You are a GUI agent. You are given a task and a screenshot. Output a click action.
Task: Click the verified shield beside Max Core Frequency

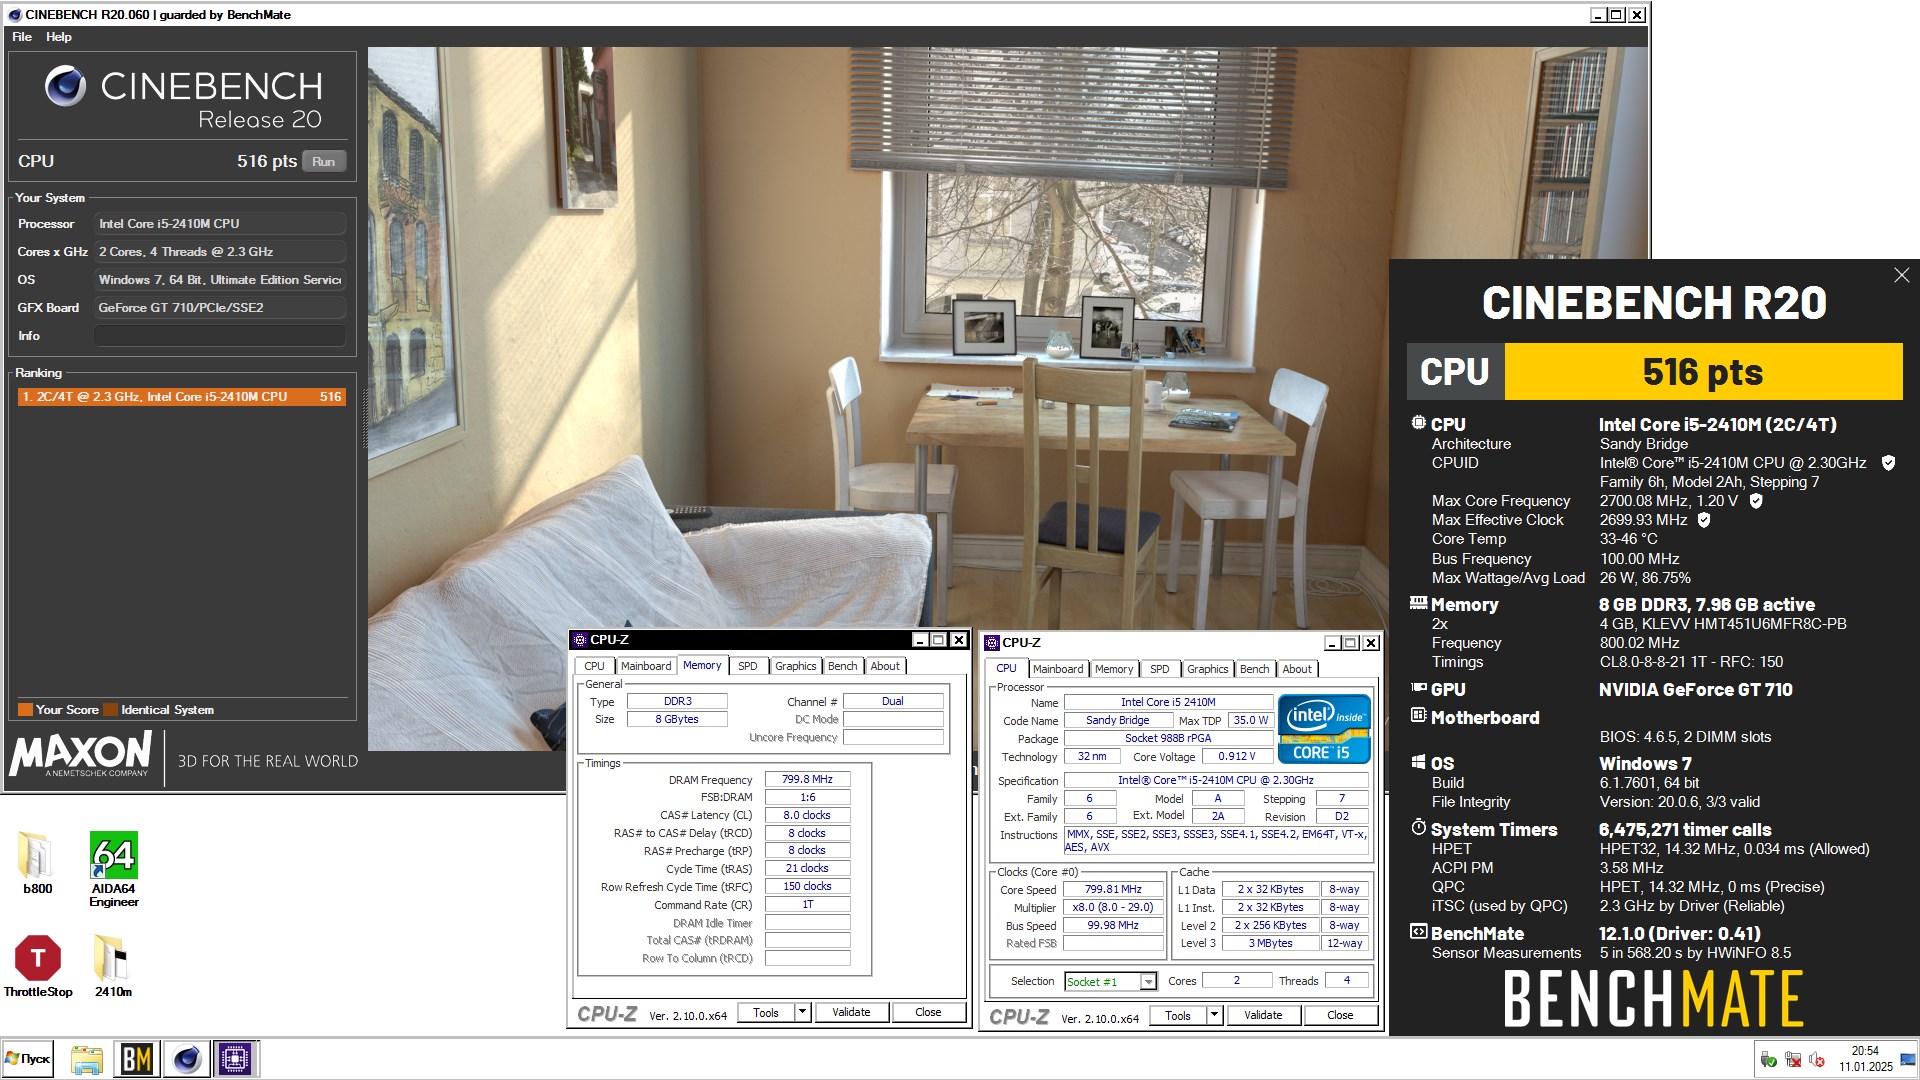coord(1756,501)
